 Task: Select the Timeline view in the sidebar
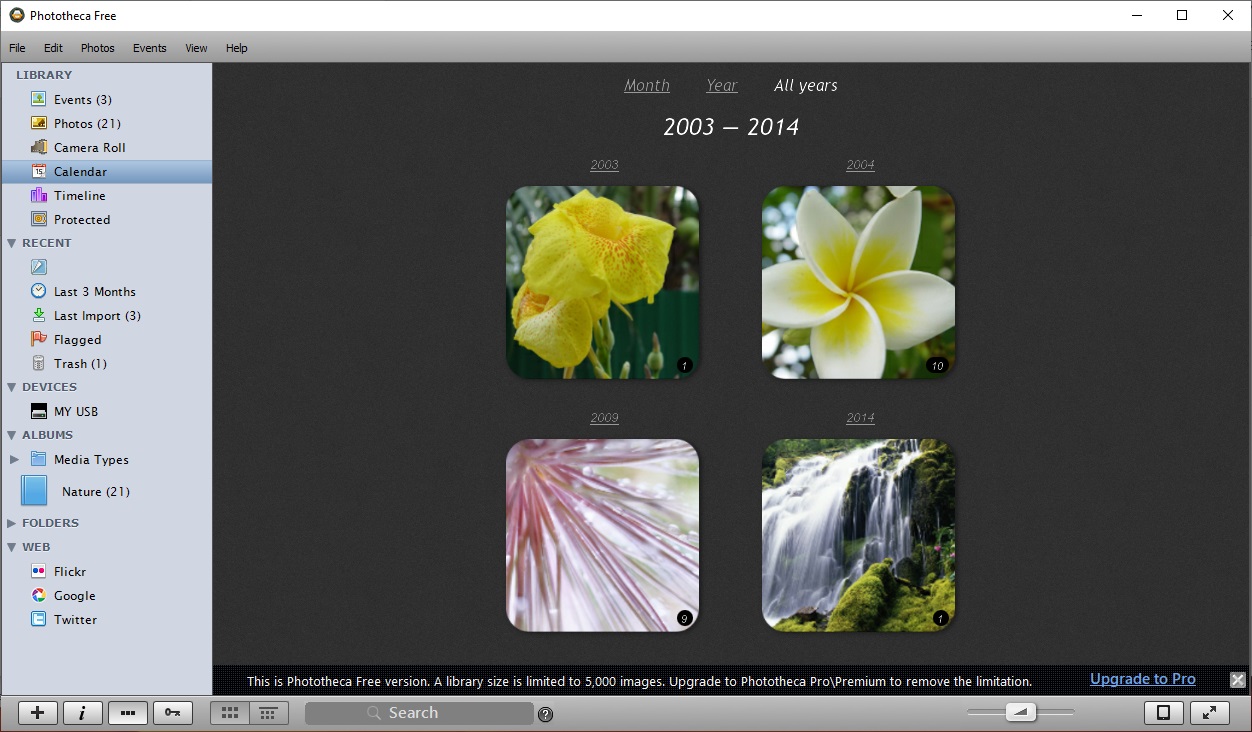tap(78, 195)
